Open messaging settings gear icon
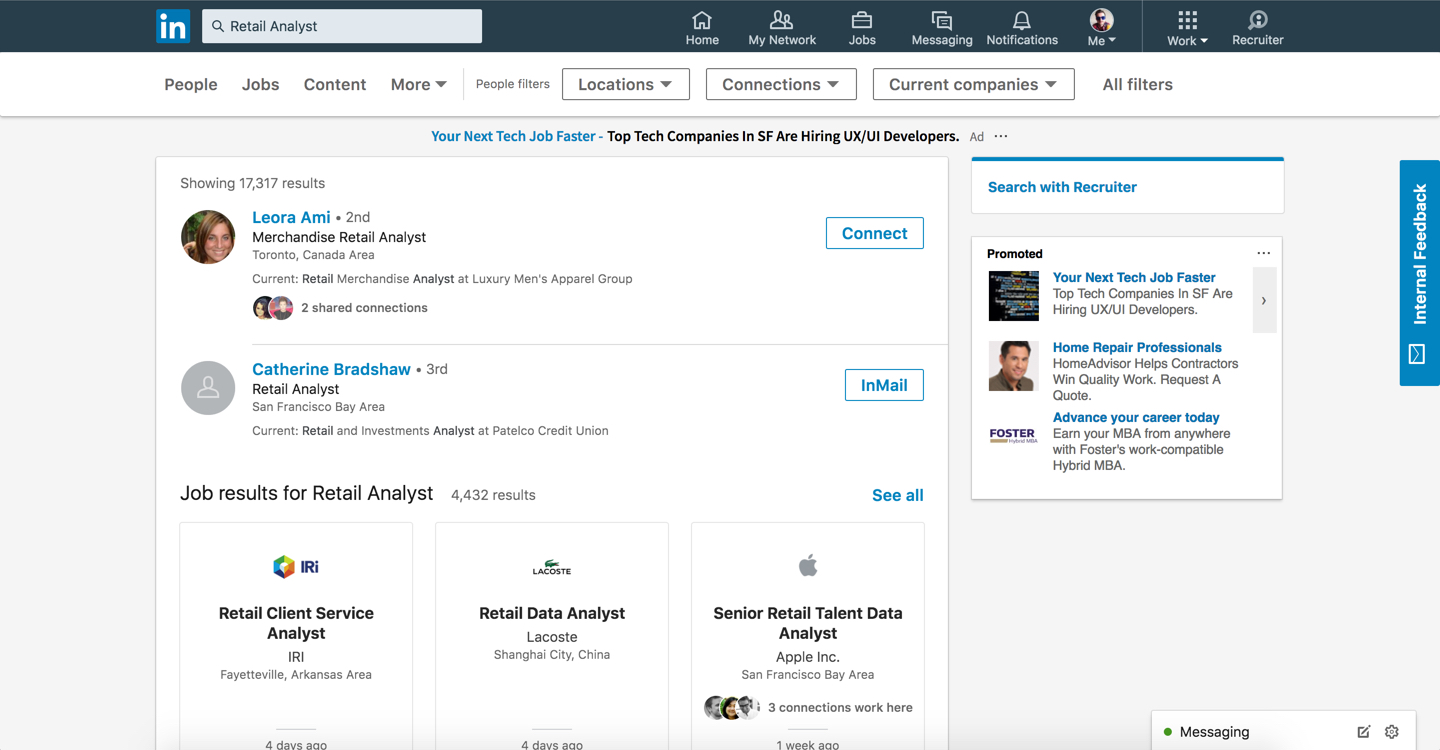The height and width of the screenshot is (750, 1440). (x=1391, y=732)
